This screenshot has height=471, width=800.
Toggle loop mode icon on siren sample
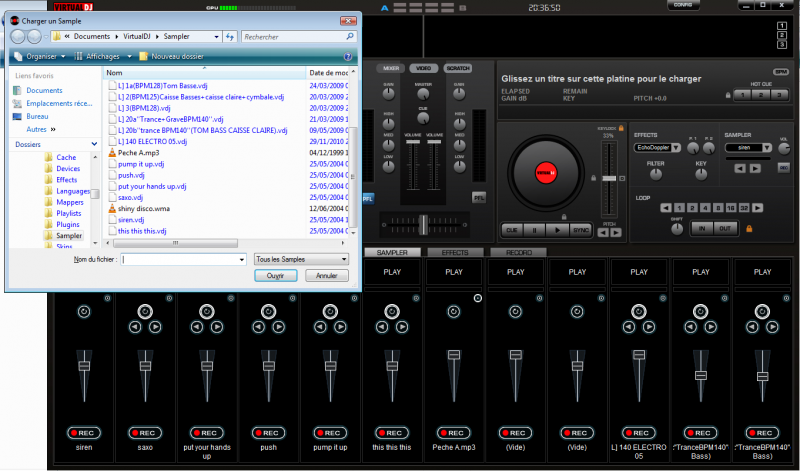(x=83, y=312)
